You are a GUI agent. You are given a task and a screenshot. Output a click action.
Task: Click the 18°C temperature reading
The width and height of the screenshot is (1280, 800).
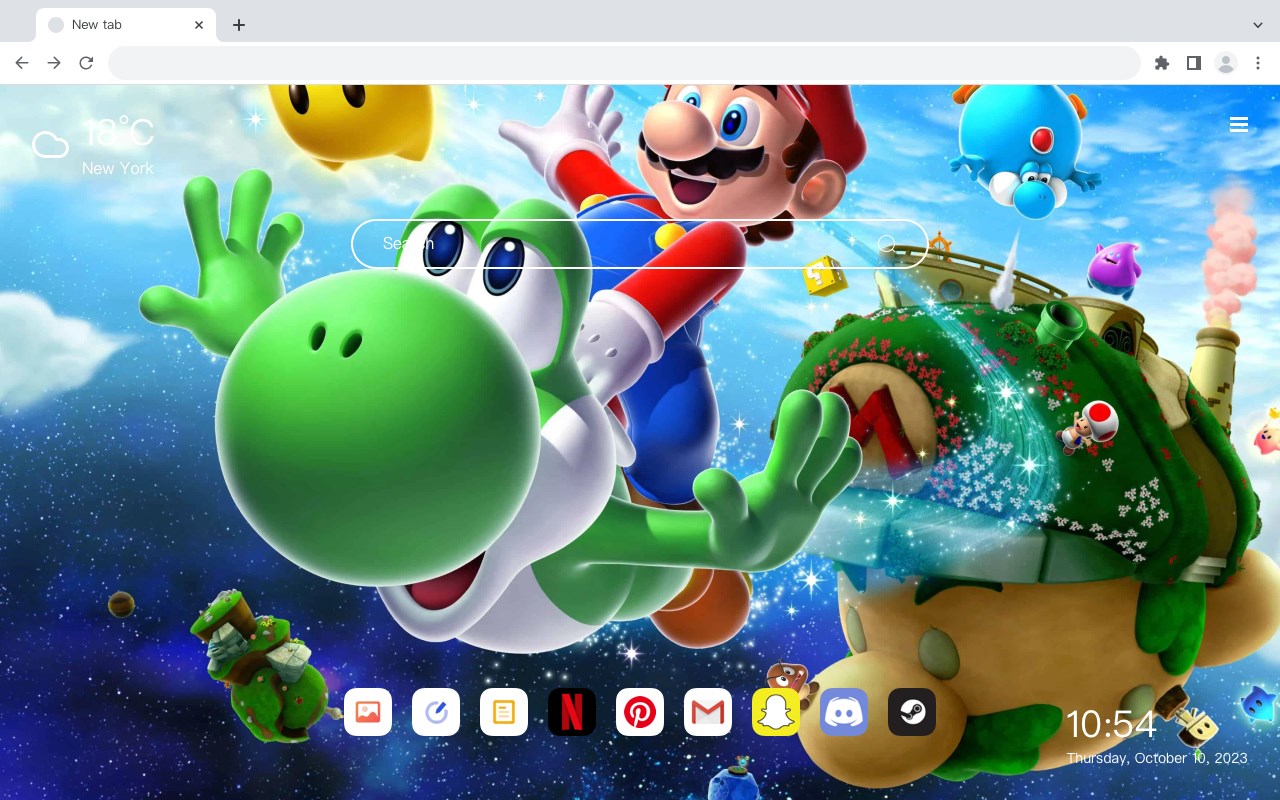(x=118, y=133)
